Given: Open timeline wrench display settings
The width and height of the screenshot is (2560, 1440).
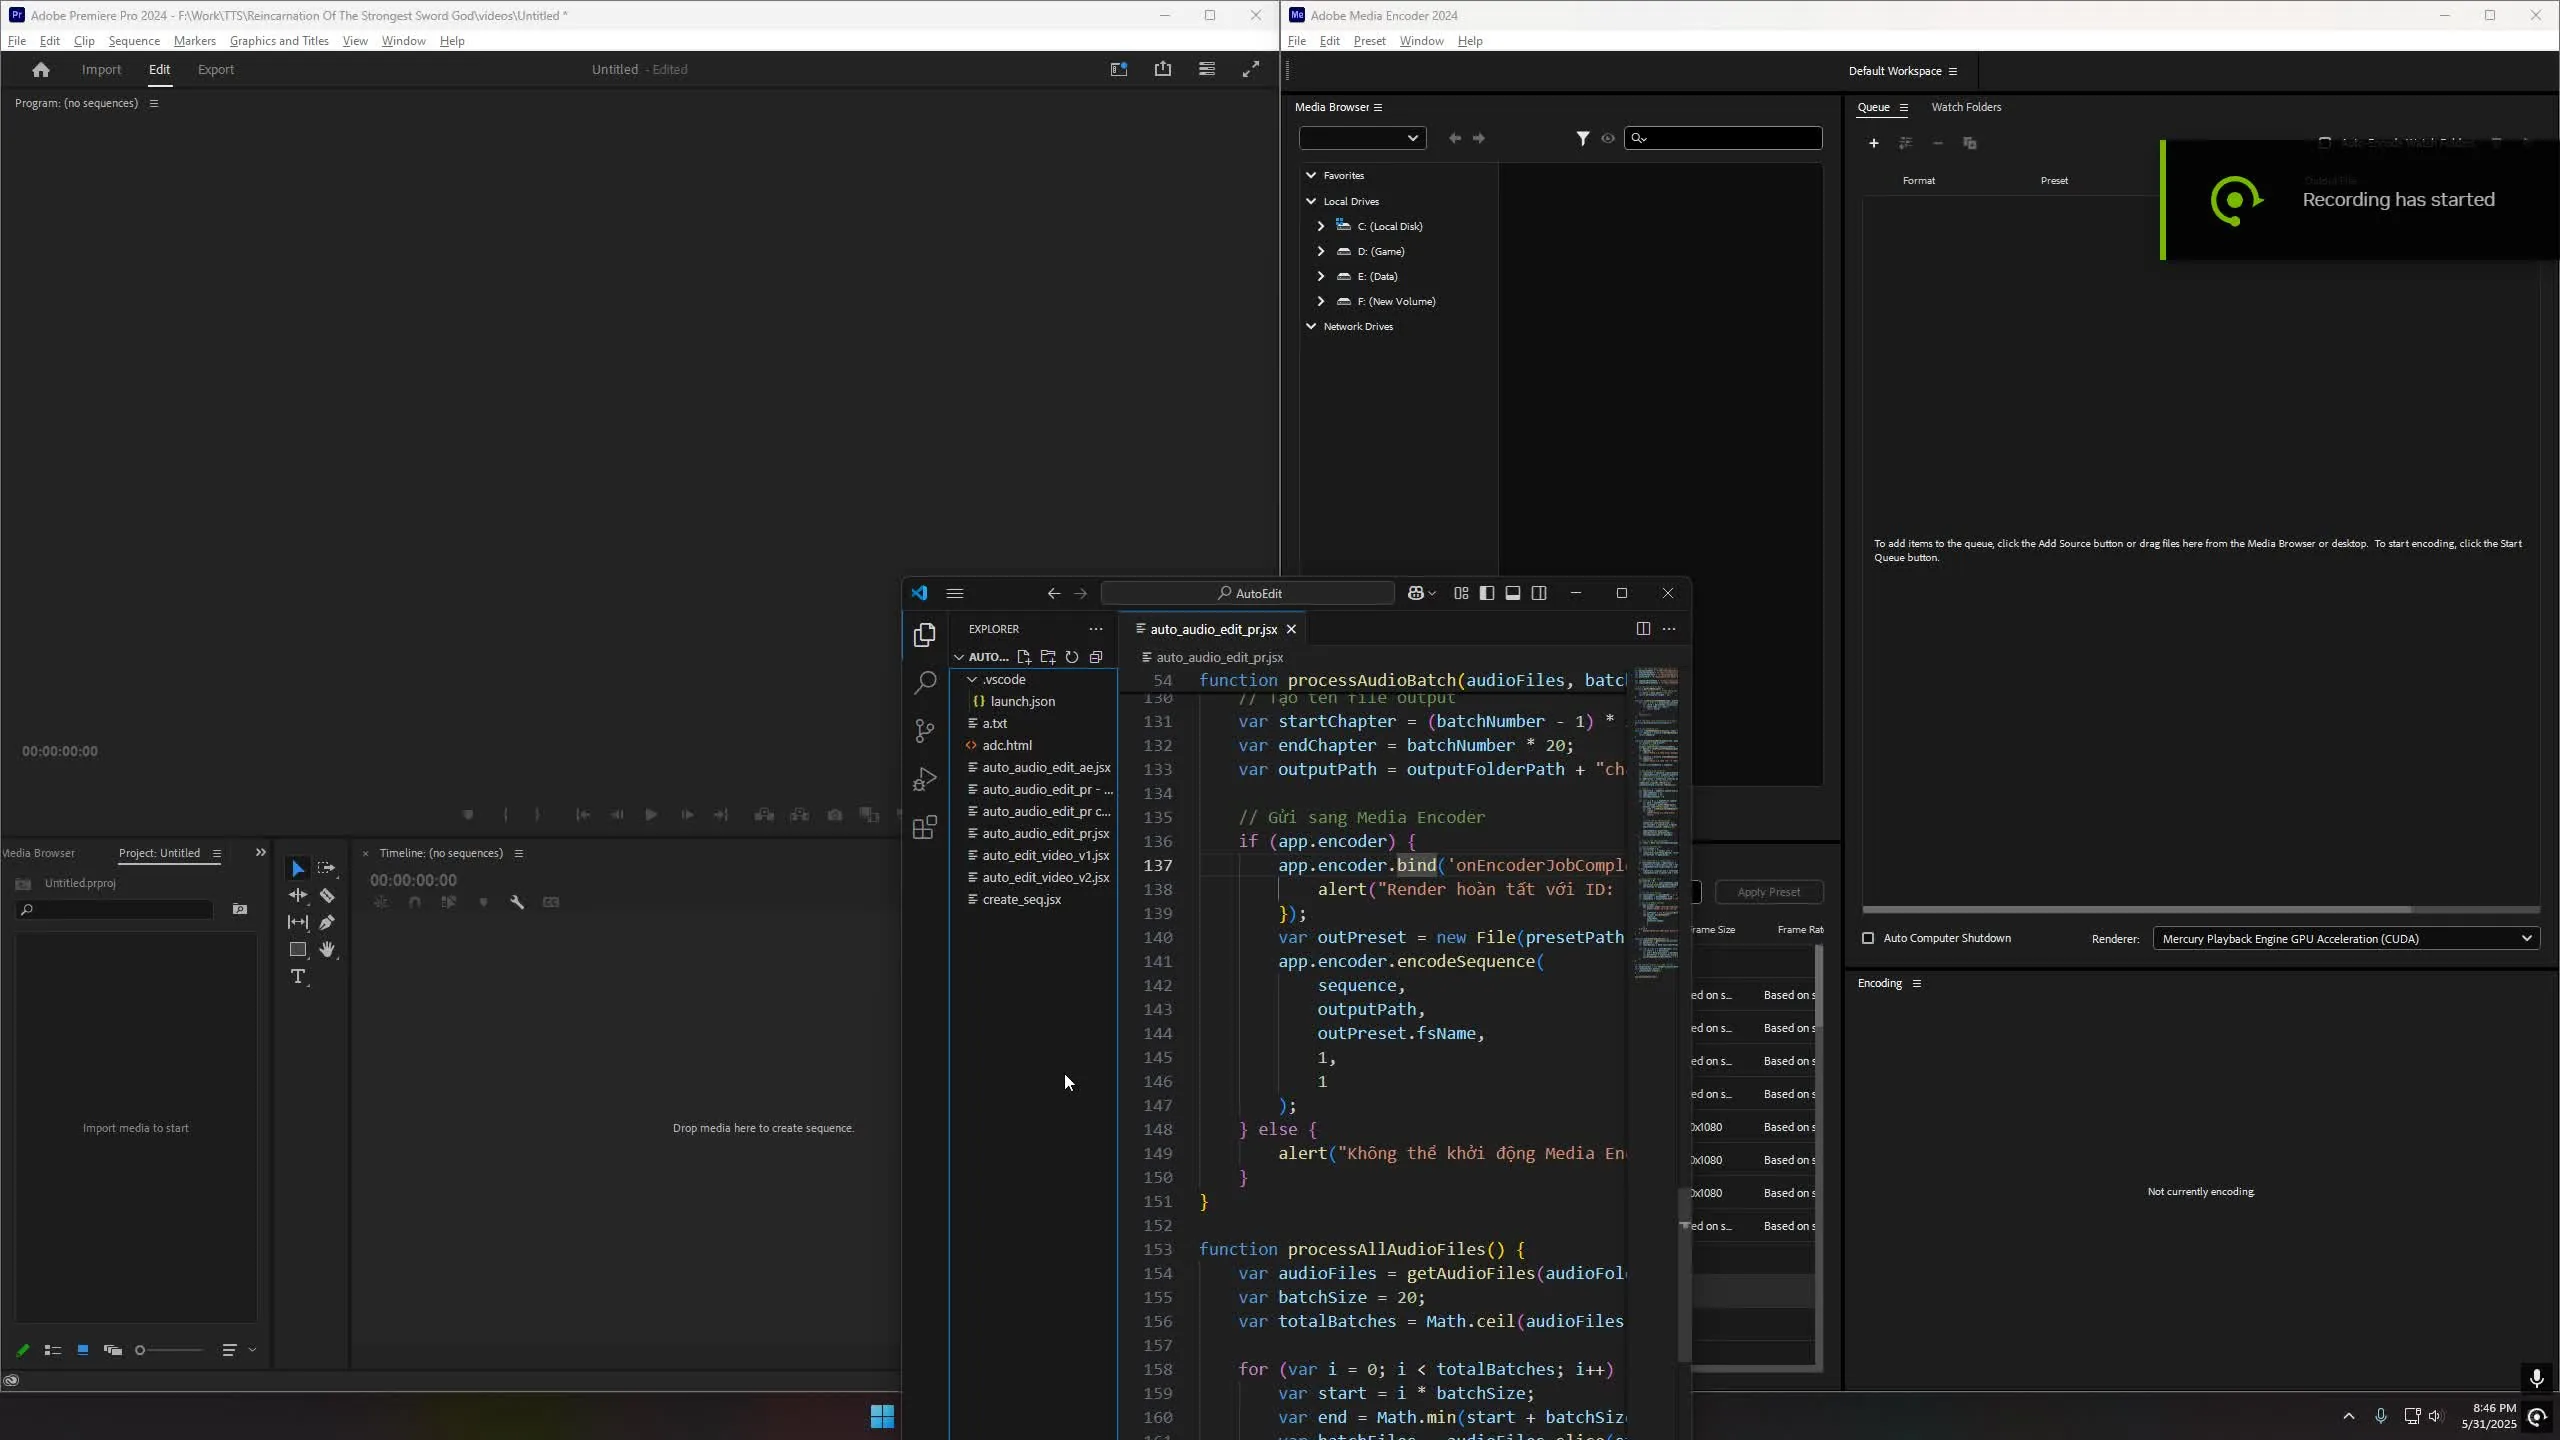Looking at the screenshot, I should tap(517, 902).
